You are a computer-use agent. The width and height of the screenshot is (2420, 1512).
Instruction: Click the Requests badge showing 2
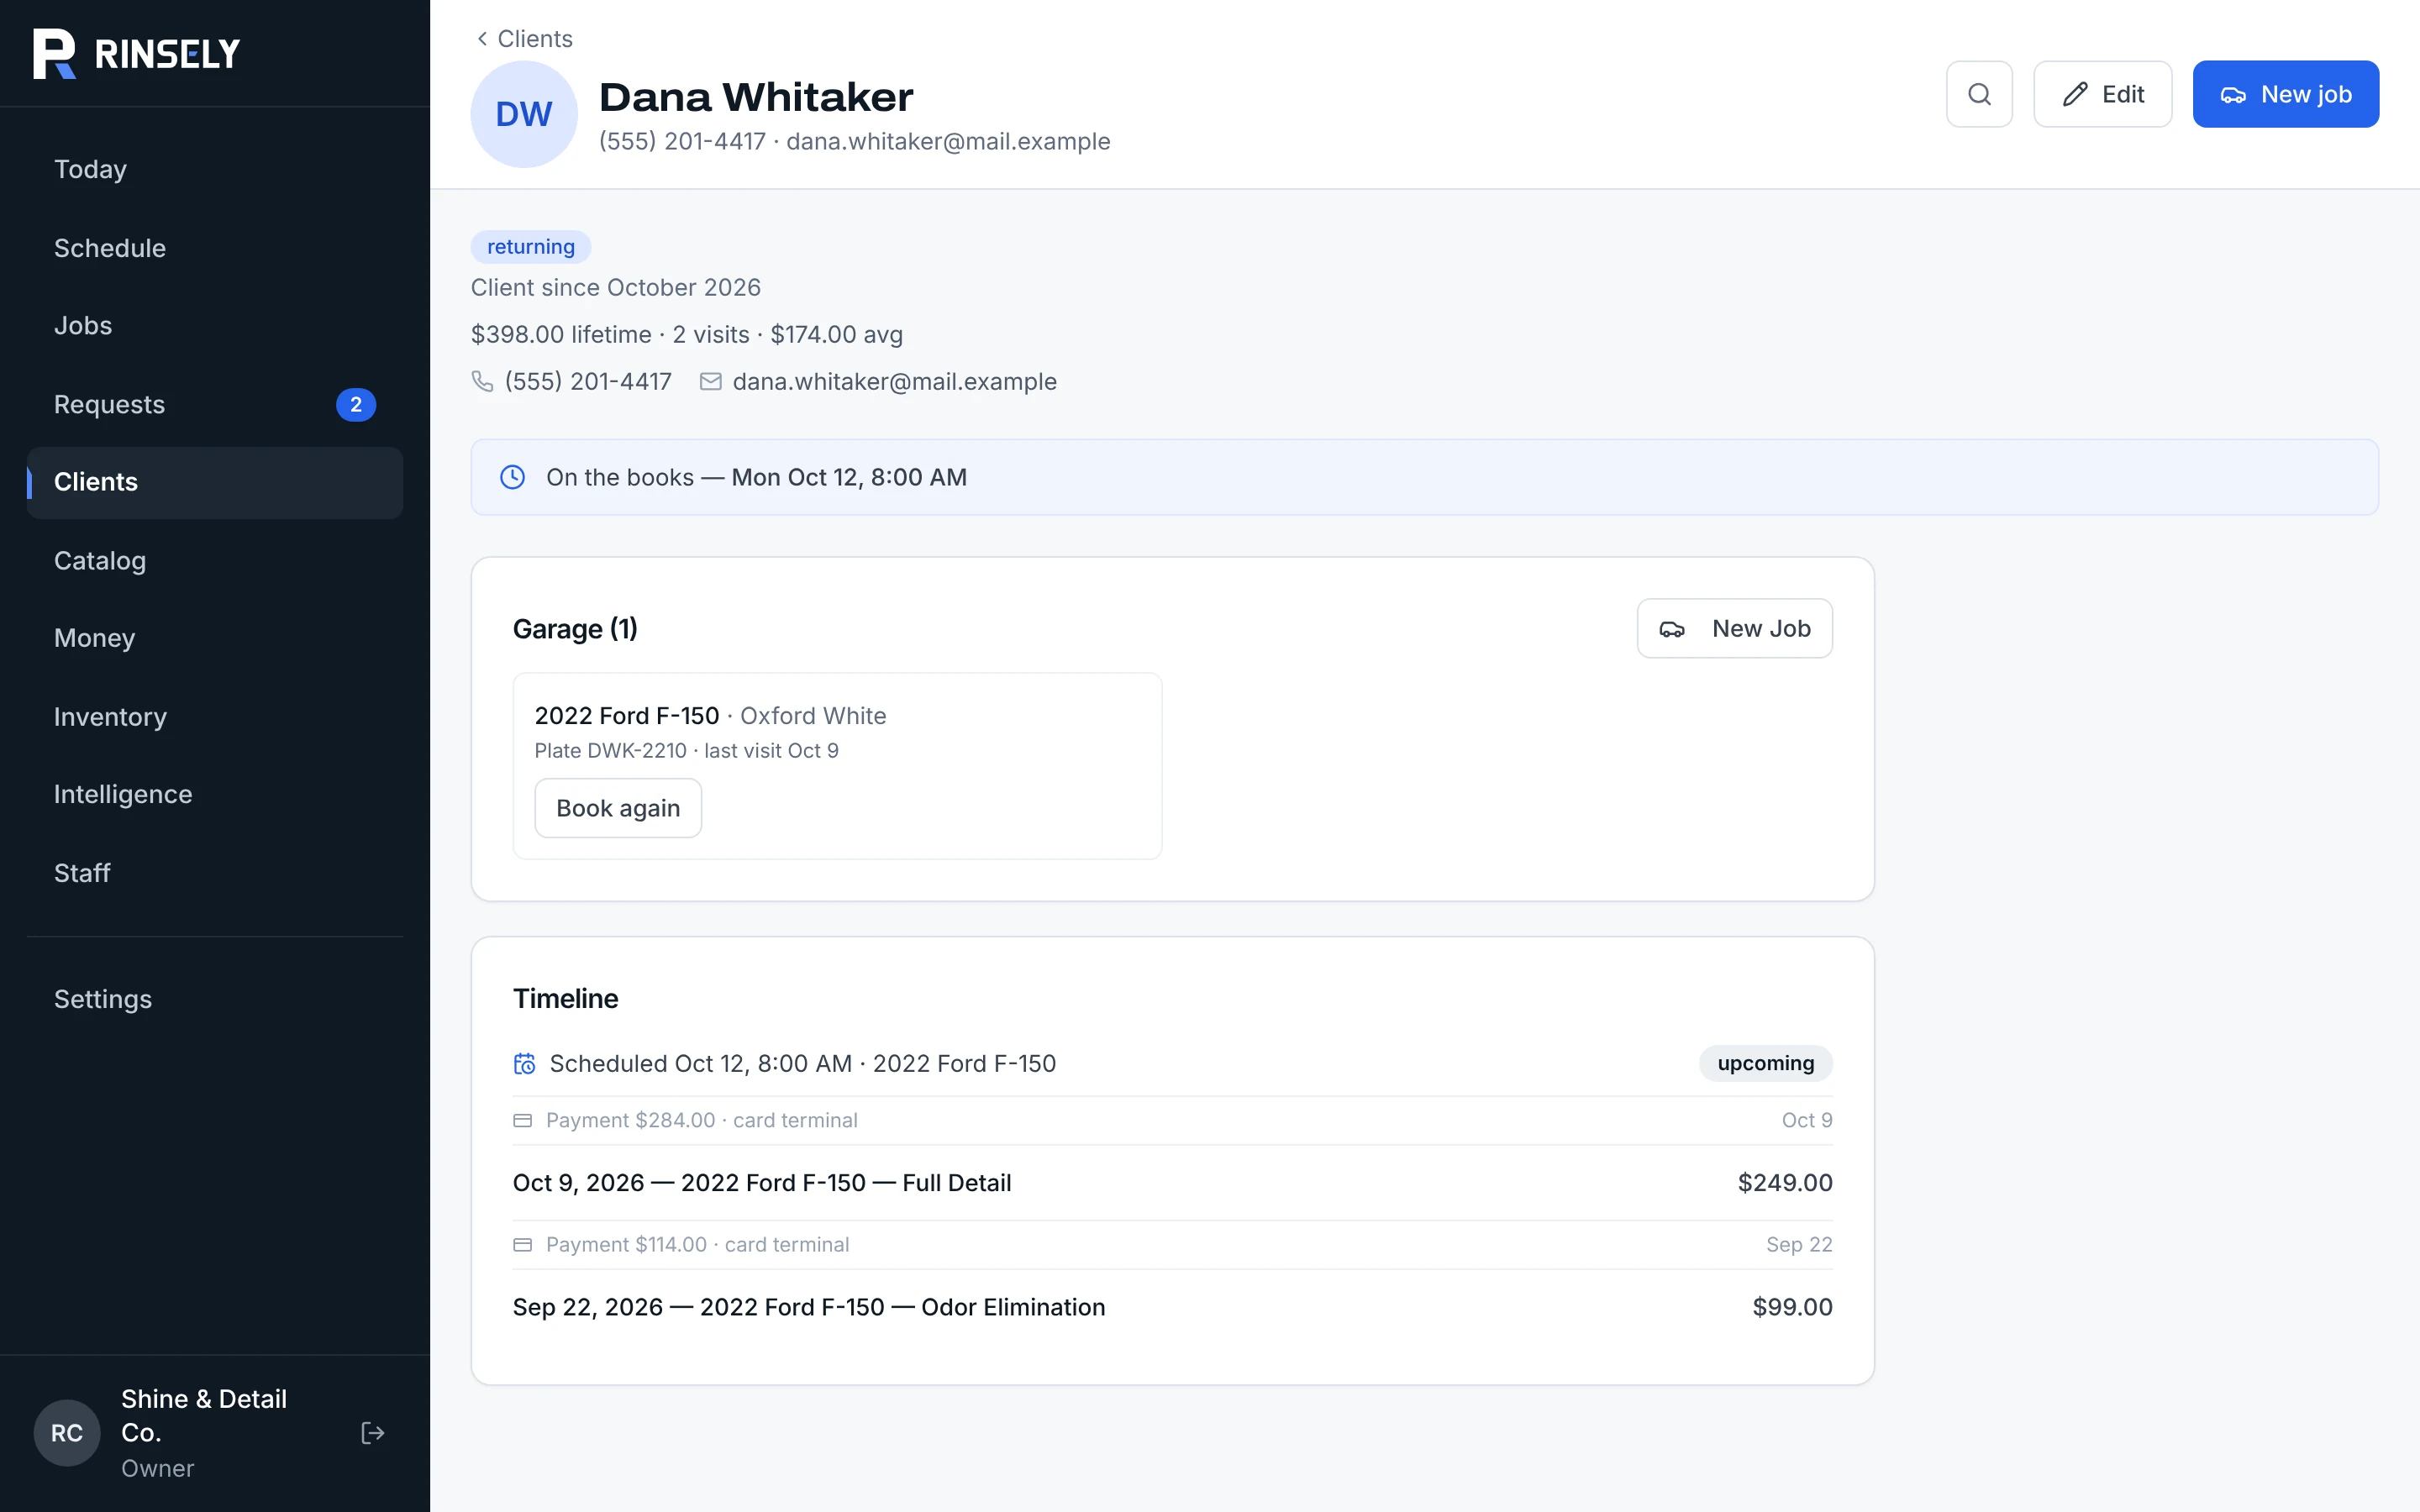(x=356, y=404)
